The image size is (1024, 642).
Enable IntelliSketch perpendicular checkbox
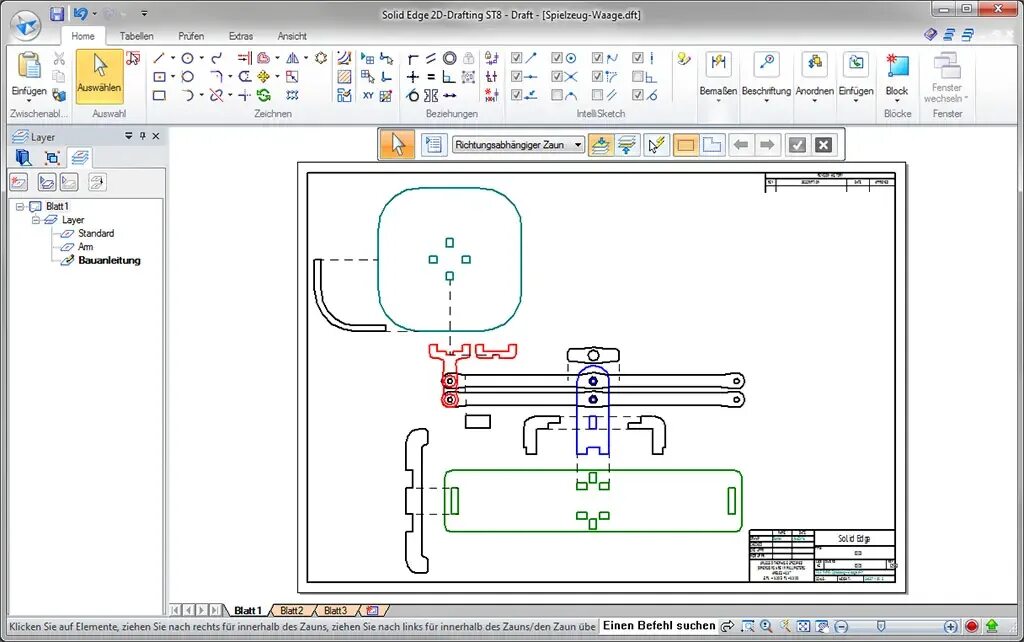coord(637,77)
